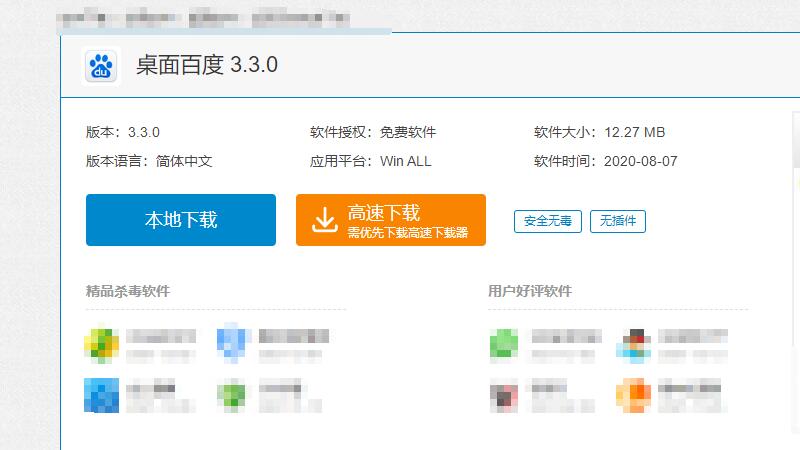Open the gray-red icon under 用户好评软件
This screenshot has height=450, width=800.
[x=505, y=396]
